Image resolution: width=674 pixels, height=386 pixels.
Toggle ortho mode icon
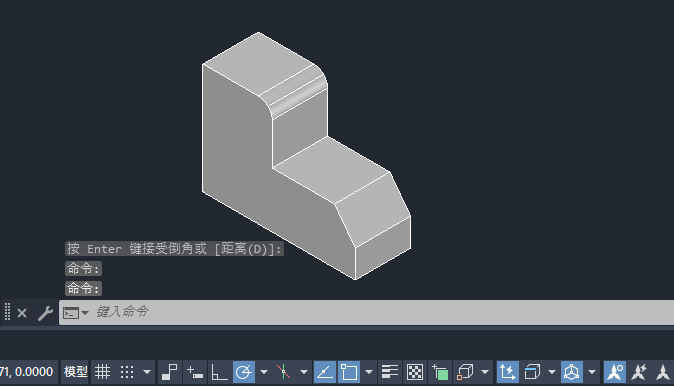coord(219,372)
